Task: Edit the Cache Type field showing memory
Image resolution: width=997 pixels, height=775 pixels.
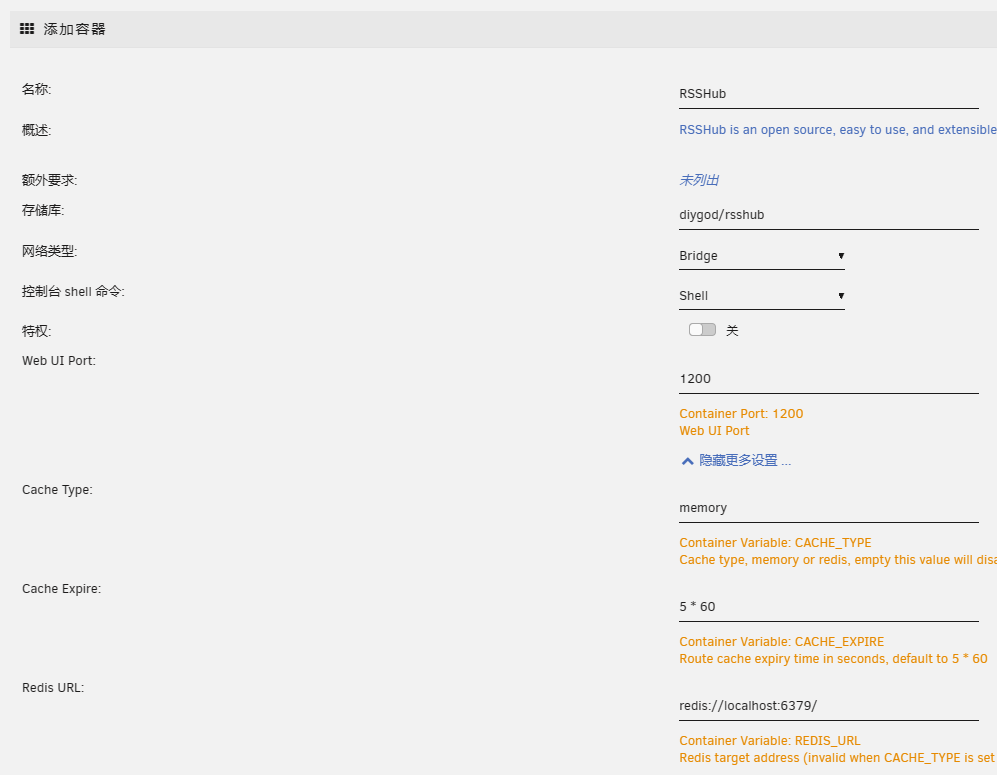Action: tap(828, 508)
